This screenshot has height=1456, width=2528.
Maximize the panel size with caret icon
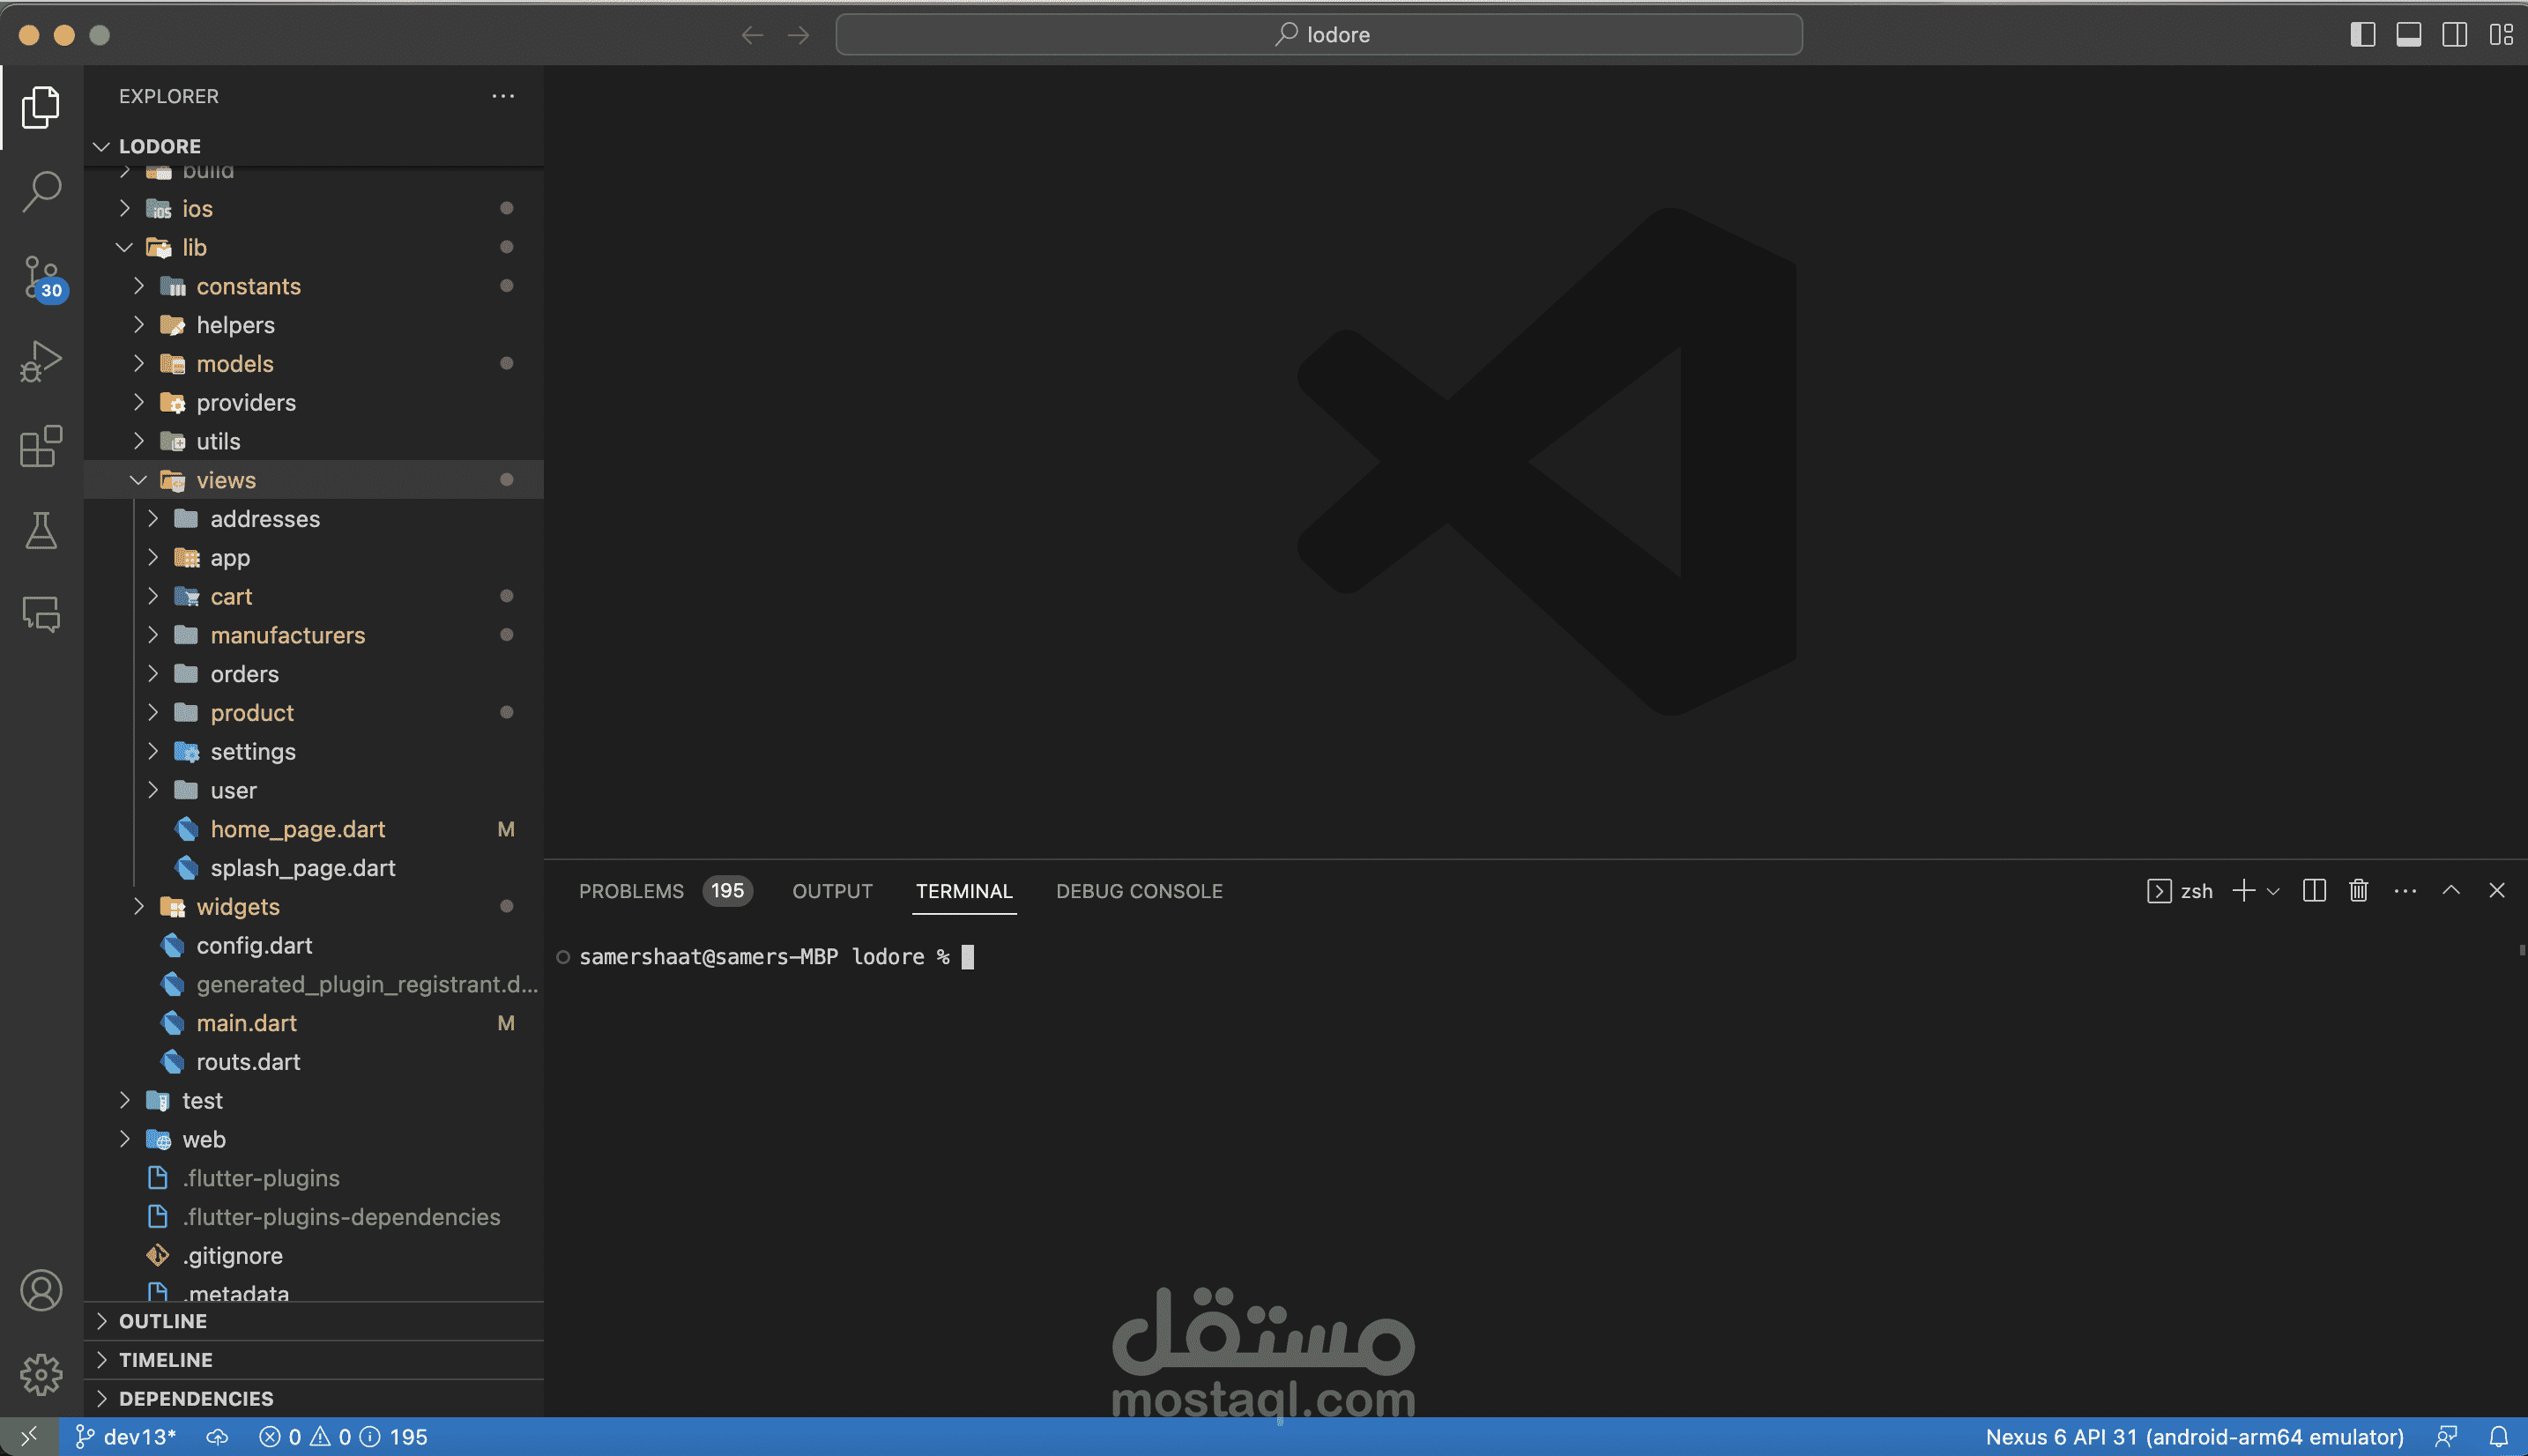(x=2451, y=890)
